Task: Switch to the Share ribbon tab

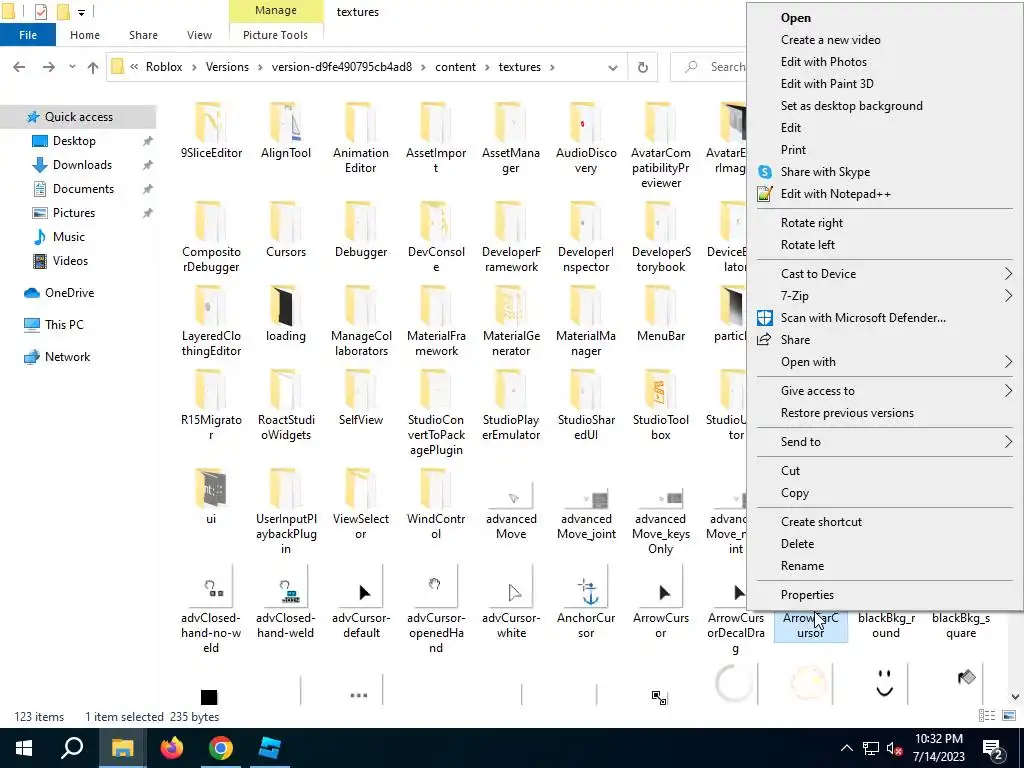Action: pyautogui.click(x=143, y=35)
